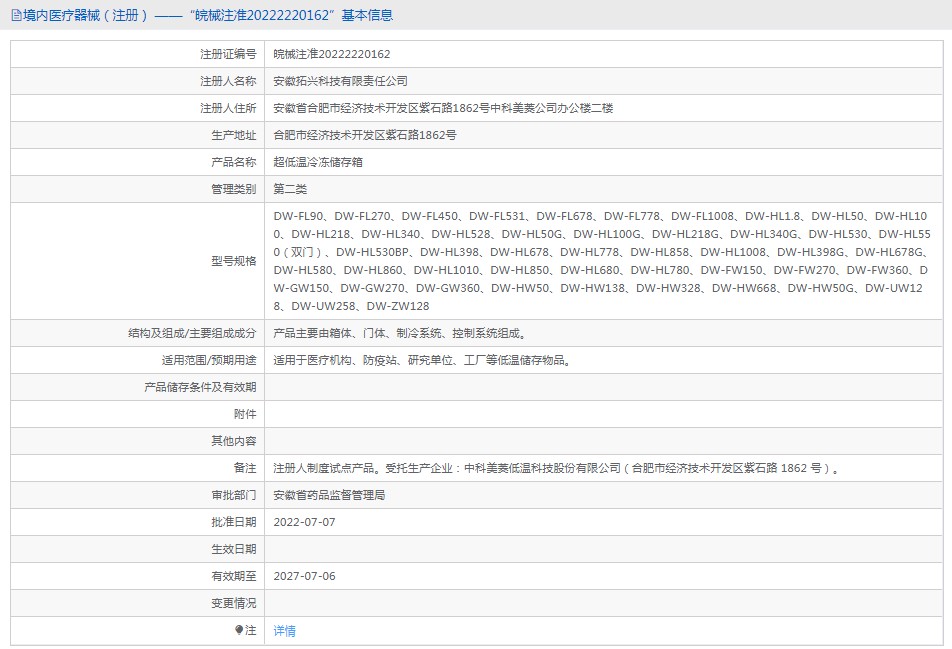Click the 注册人名称 label

pos(228,81)
